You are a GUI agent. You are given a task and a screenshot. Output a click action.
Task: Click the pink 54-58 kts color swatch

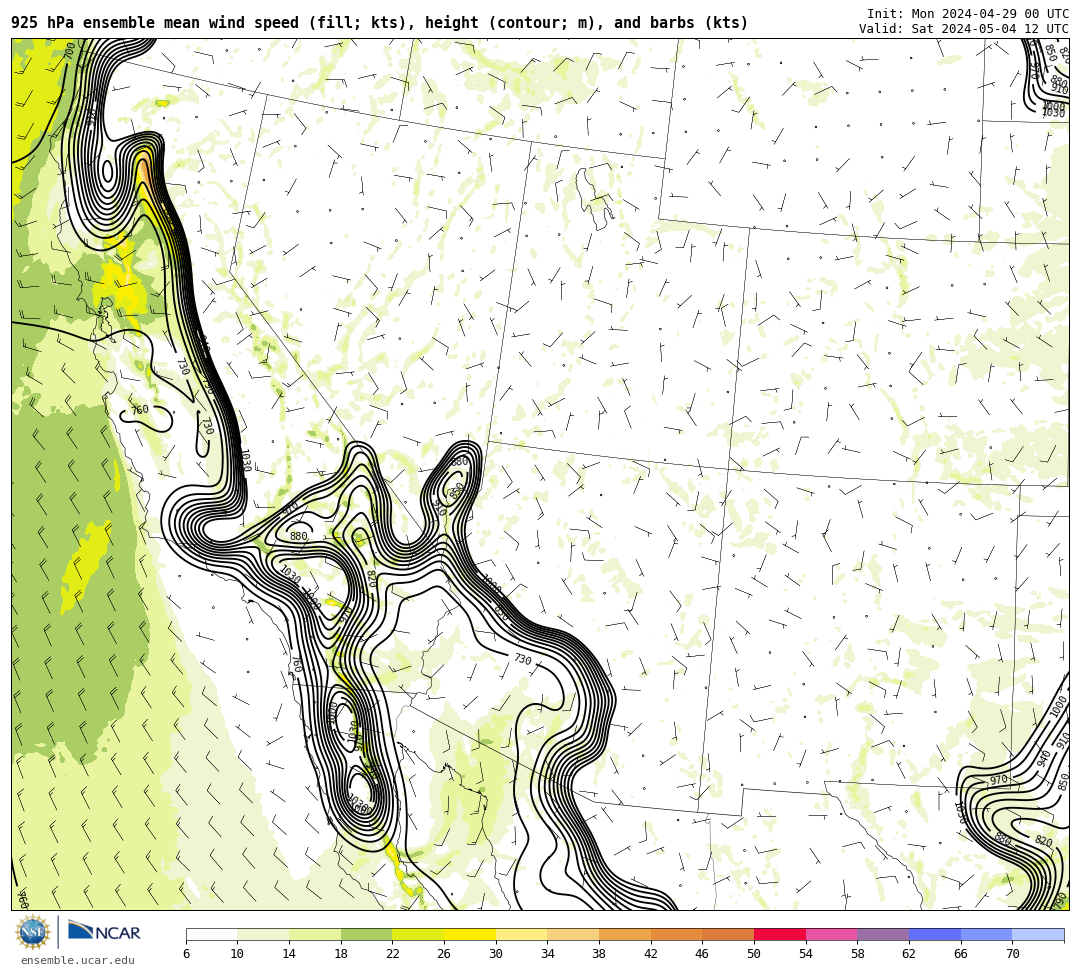(x=831, y=934)
